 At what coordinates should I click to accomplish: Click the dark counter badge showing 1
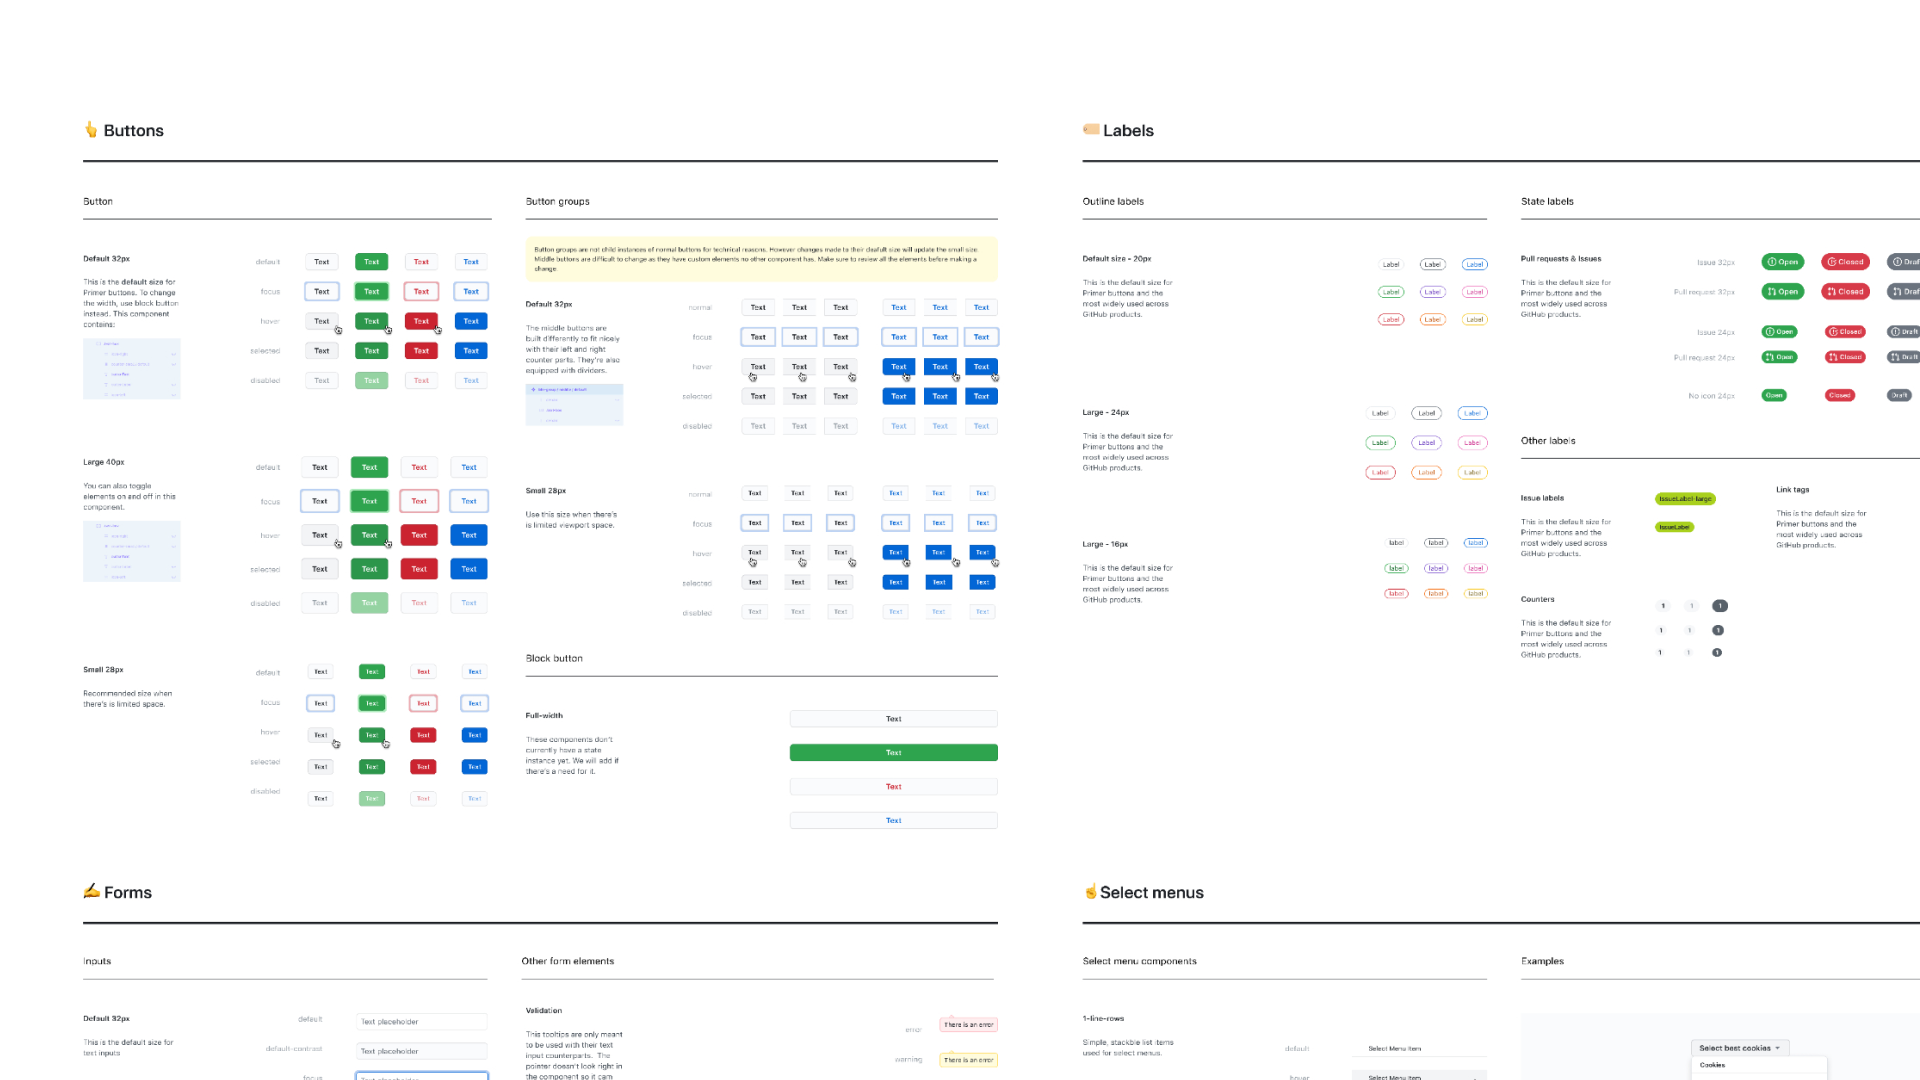coord(1719,605)
